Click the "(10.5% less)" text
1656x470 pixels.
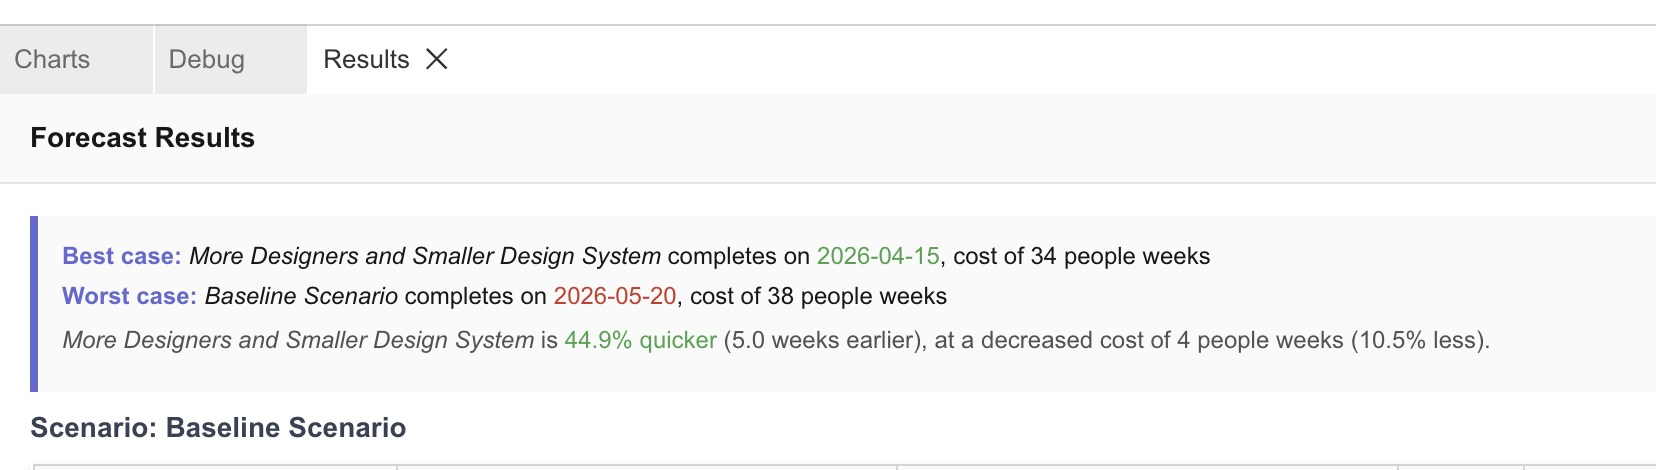pyautogui.click(x=1418, y=341)
